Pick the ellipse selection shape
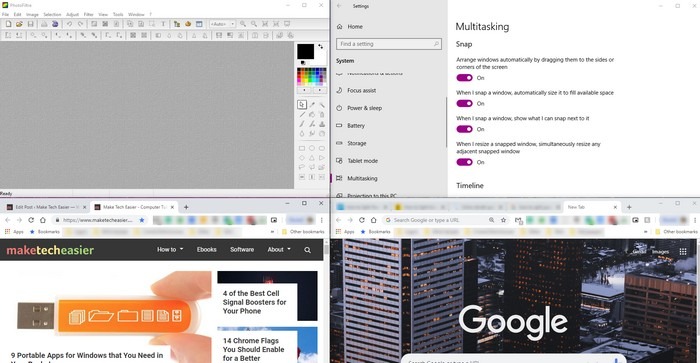Viewport: 700px width, 363px height. pyautogui.click(x=312, y=148)
